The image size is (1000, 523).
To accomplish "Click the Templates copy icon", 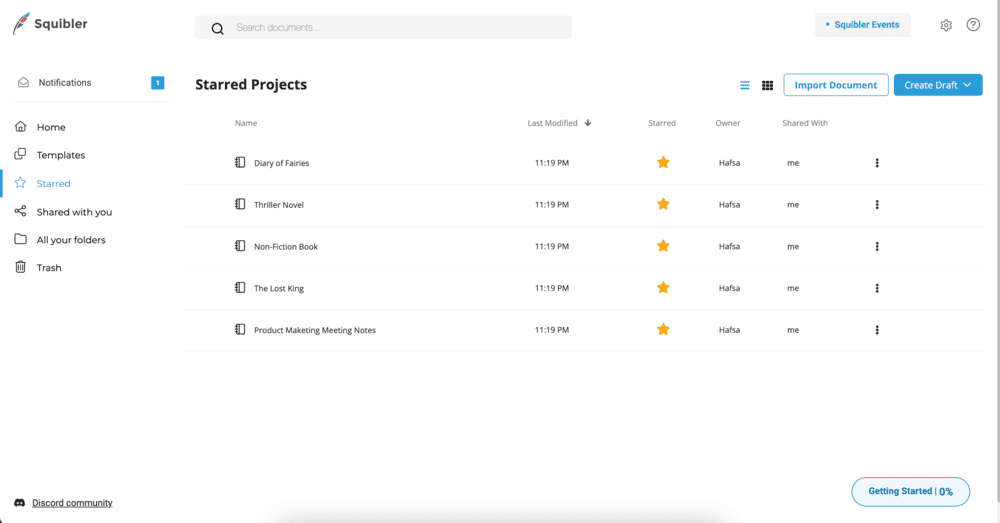I will coord(20,154).
